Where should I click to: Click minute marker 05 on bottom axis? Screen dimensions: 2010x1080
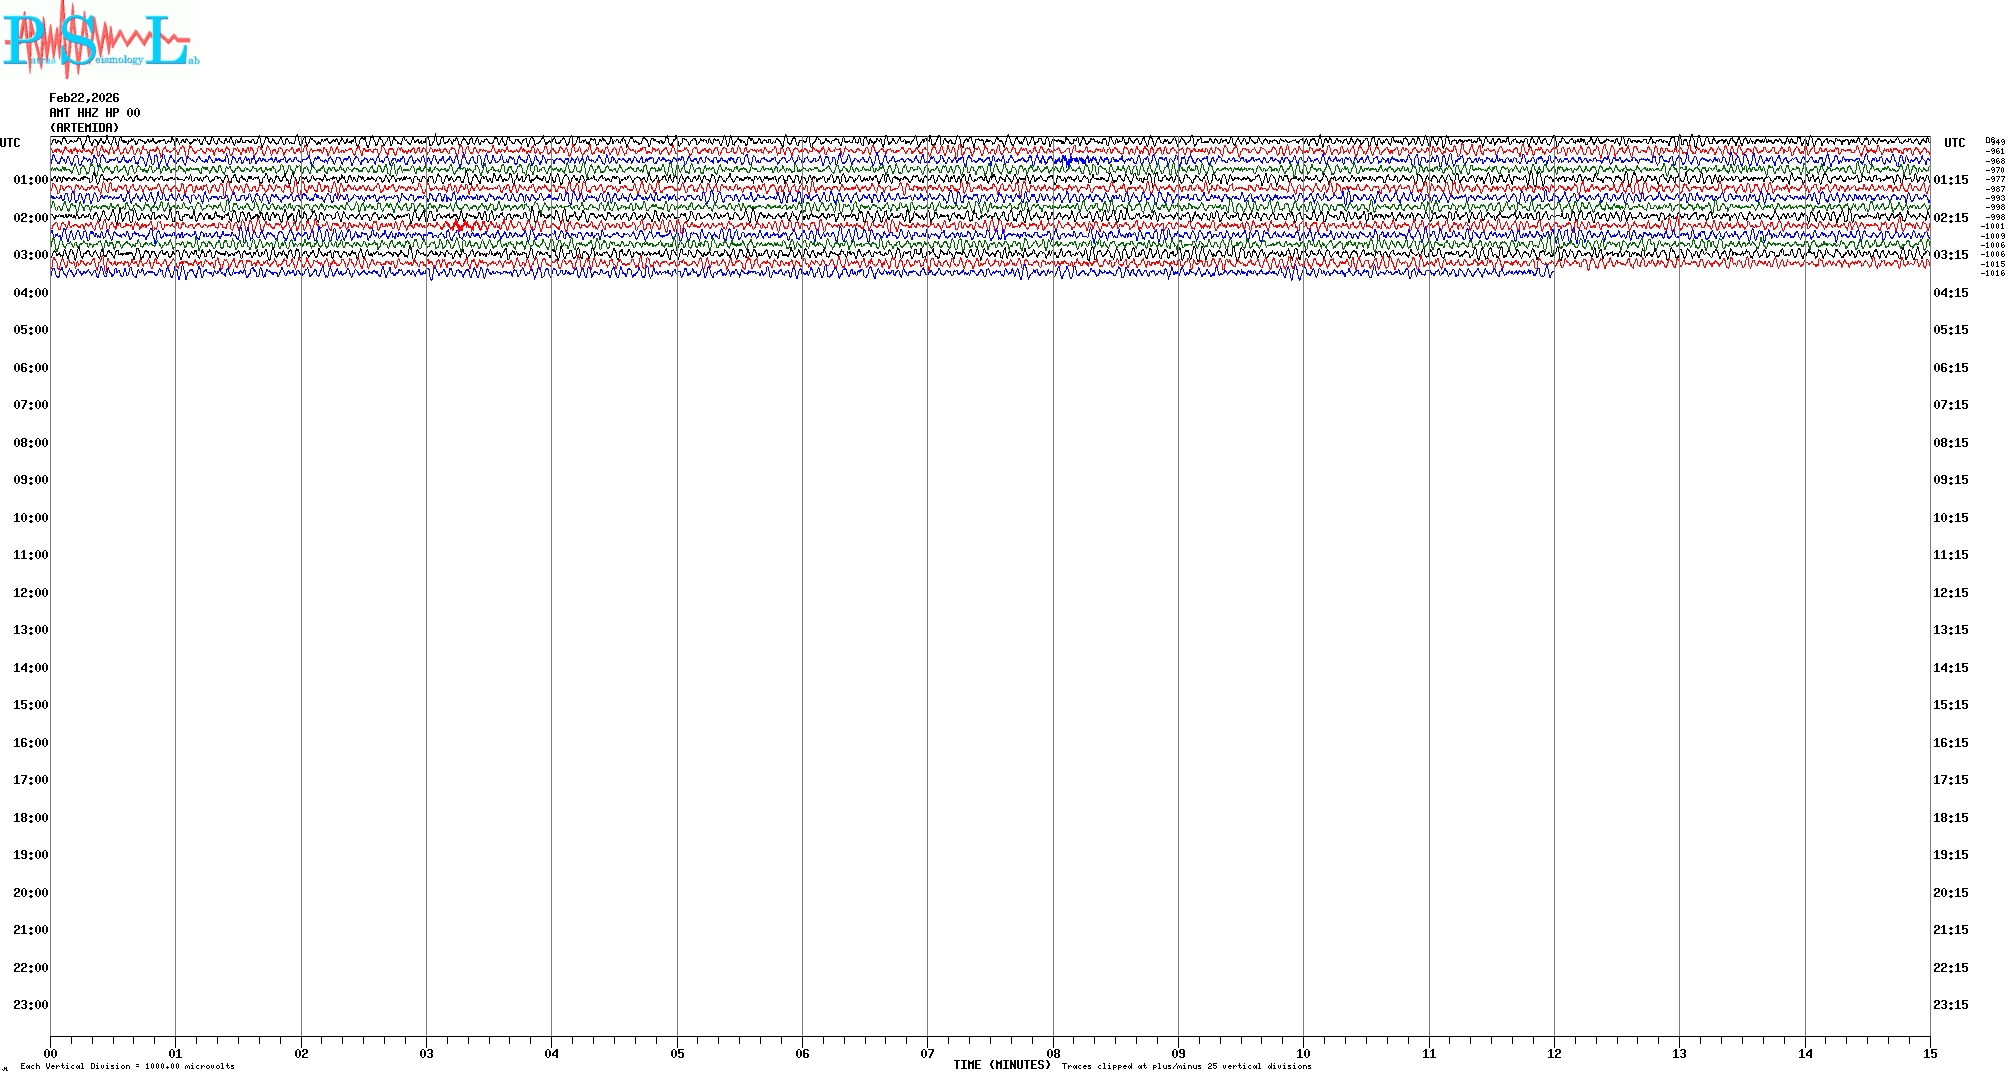coord(677,1053)
